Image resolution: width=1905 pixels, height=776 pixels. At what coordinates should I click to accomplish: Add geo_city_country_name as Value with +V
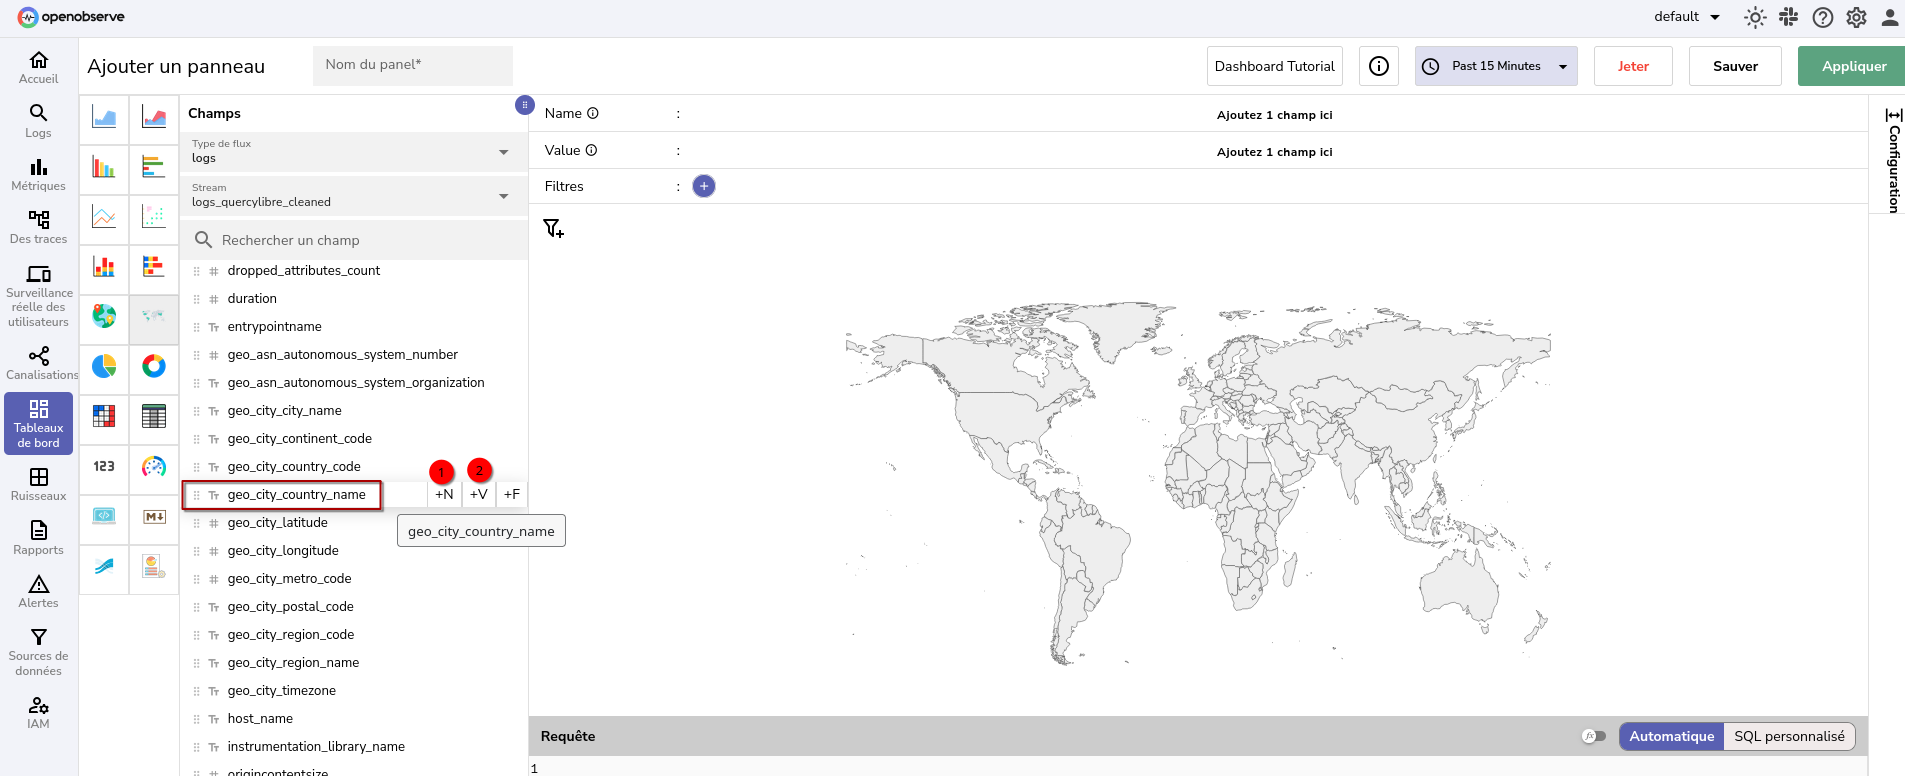click(478, 494)
